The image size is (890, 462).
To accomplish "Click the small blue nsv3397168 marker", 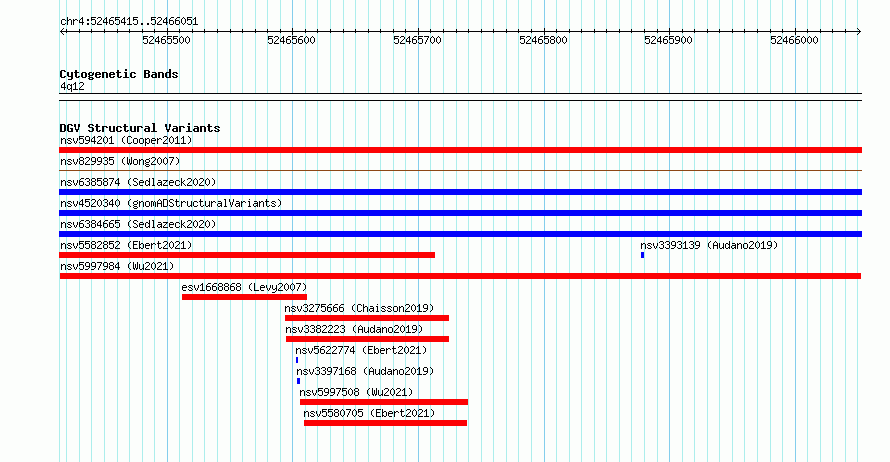I will tap(299, 381).
